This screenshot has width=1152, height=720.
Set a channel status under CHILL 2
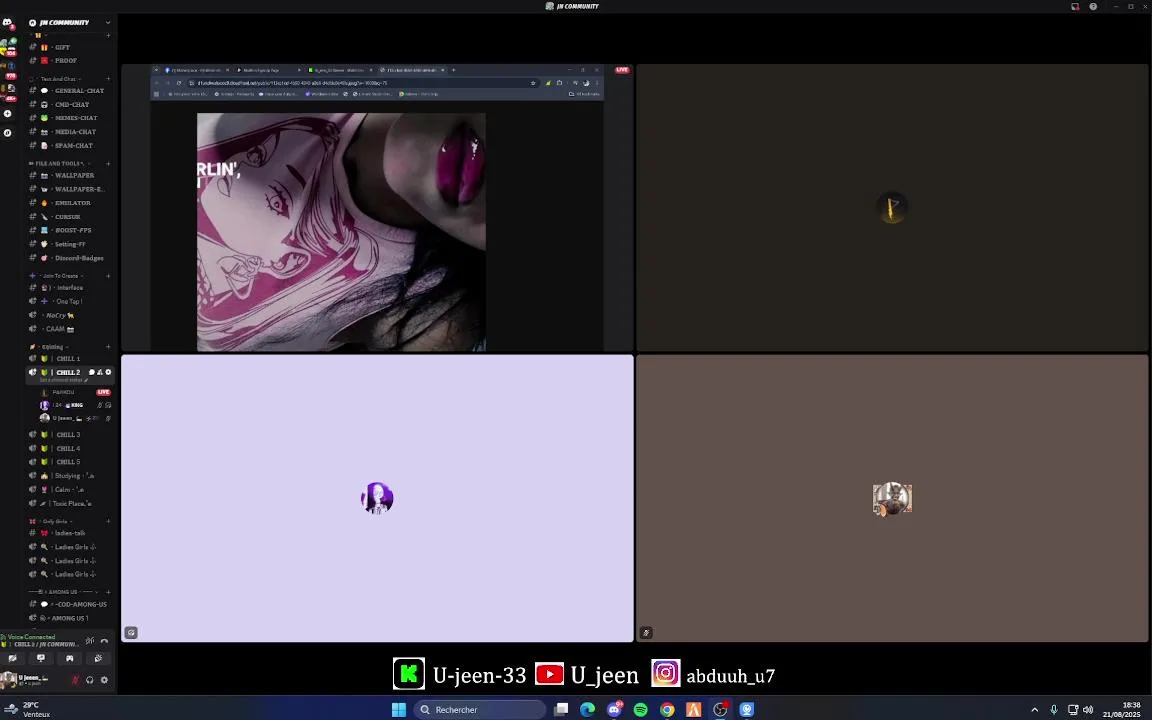(64, 381)
